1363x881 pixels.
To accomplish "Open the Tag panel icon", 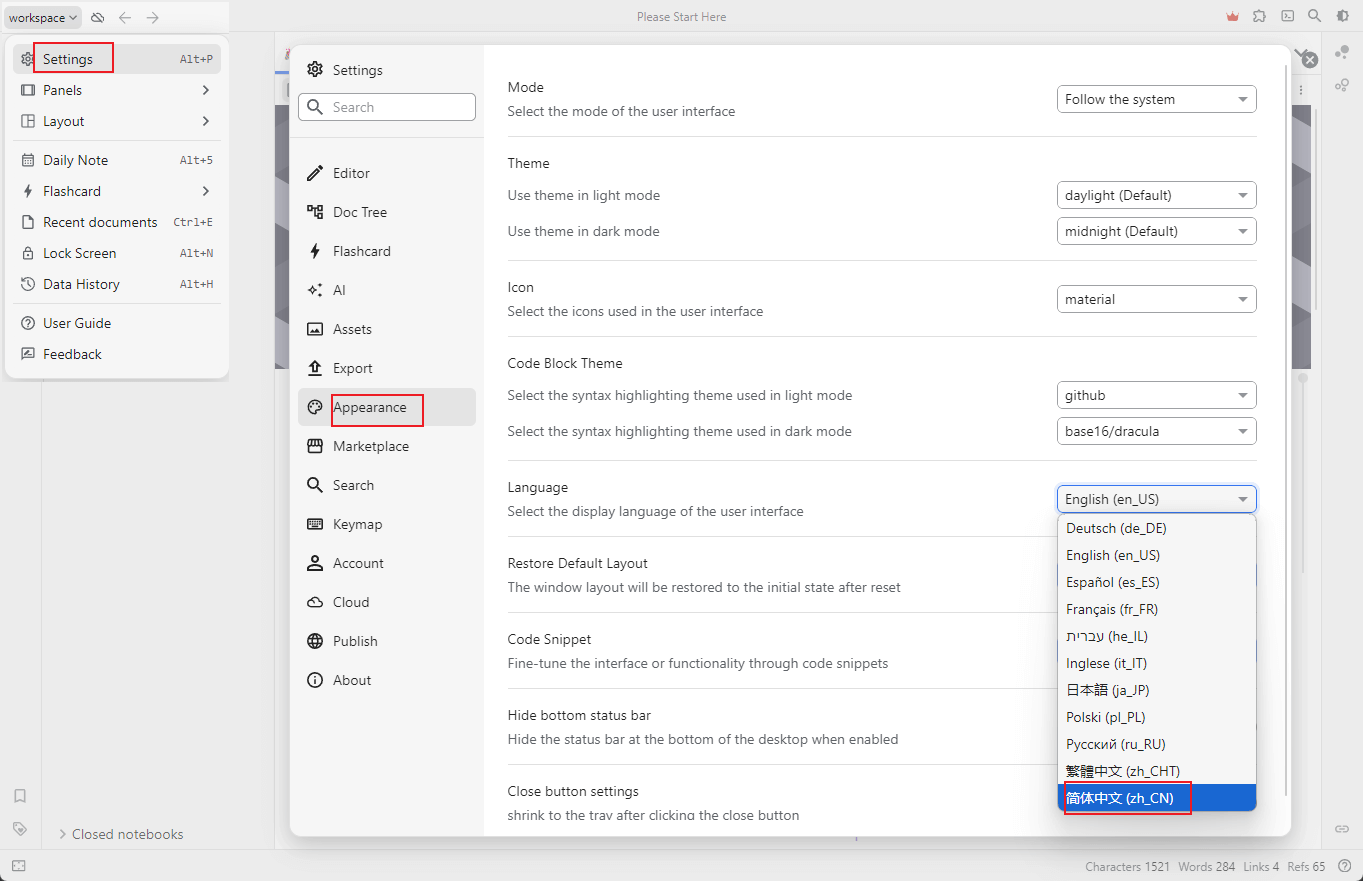I will coord(20,828).
